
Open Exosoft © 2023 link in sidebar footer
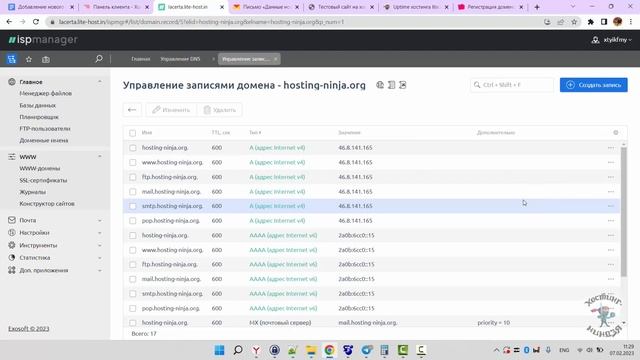(29, 329)
